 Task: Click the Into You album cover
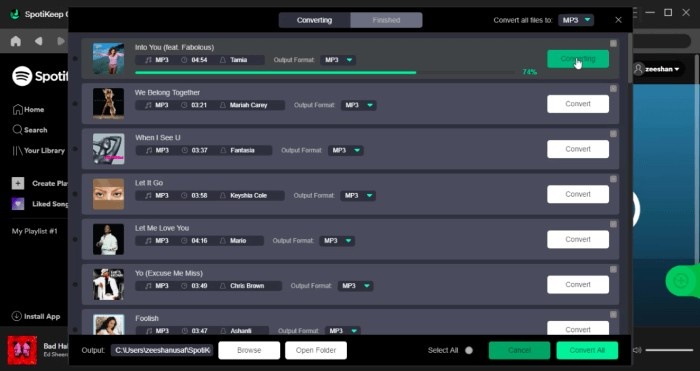pyautogui.click(x=108, y=58)
